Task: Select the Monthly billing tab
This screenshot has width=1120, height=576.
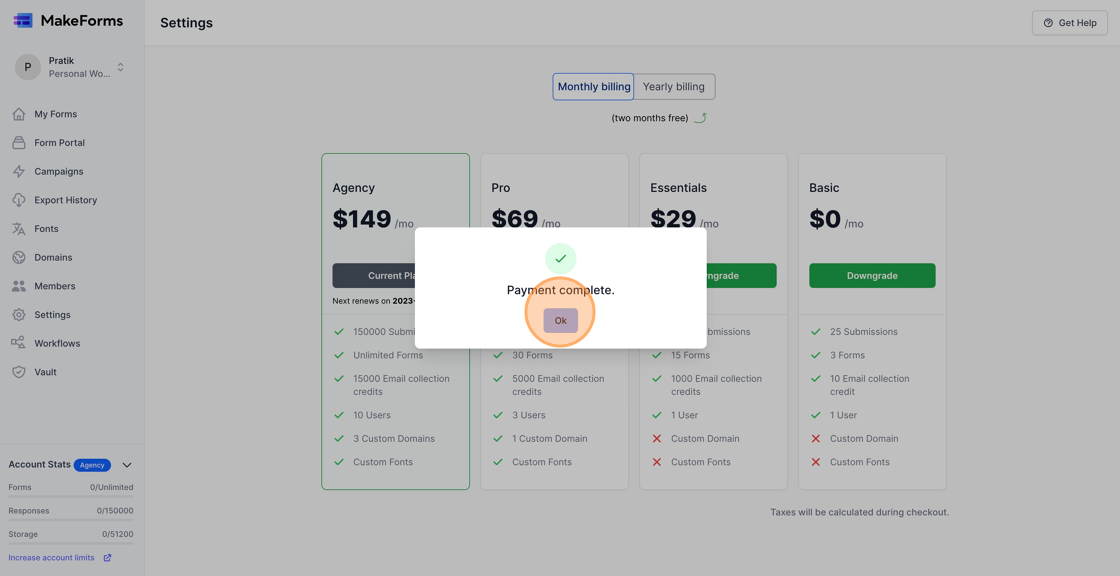Action: tap(593, 86)
